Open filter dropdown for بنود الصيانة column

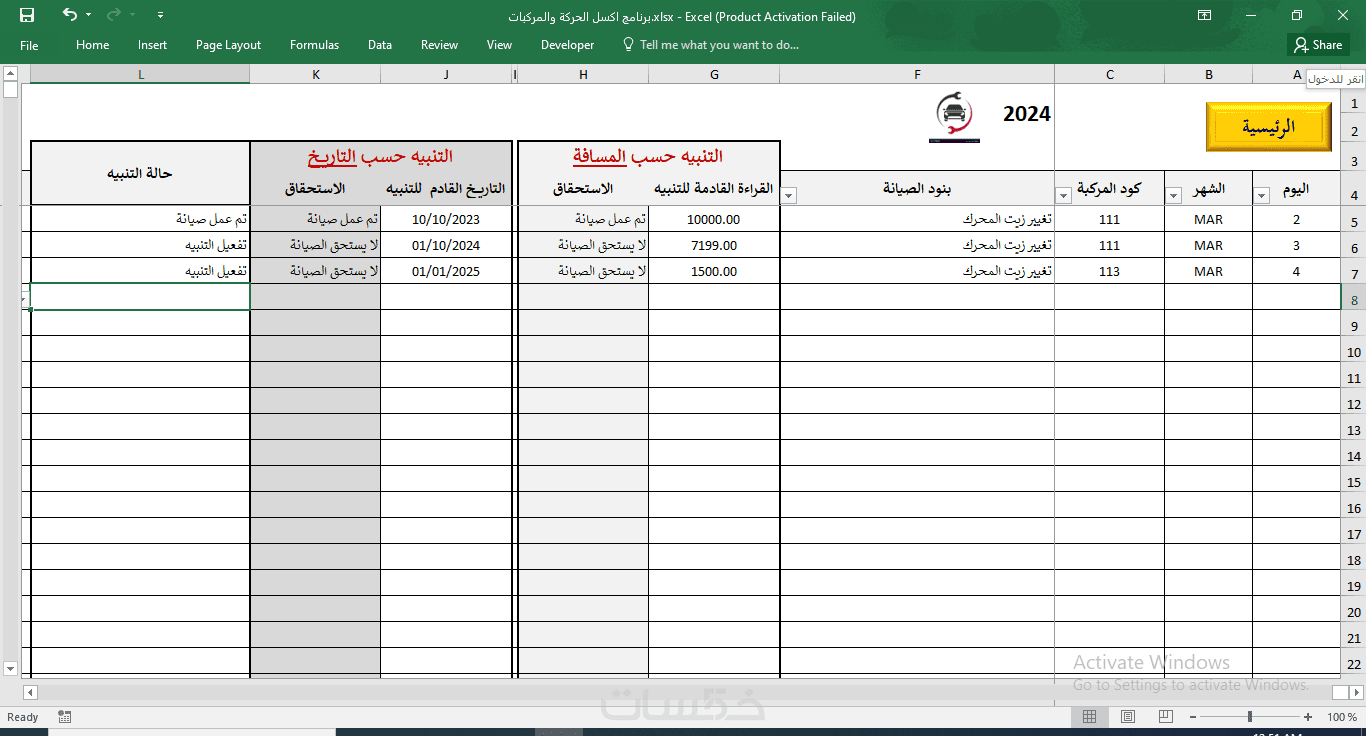[789, 196]
